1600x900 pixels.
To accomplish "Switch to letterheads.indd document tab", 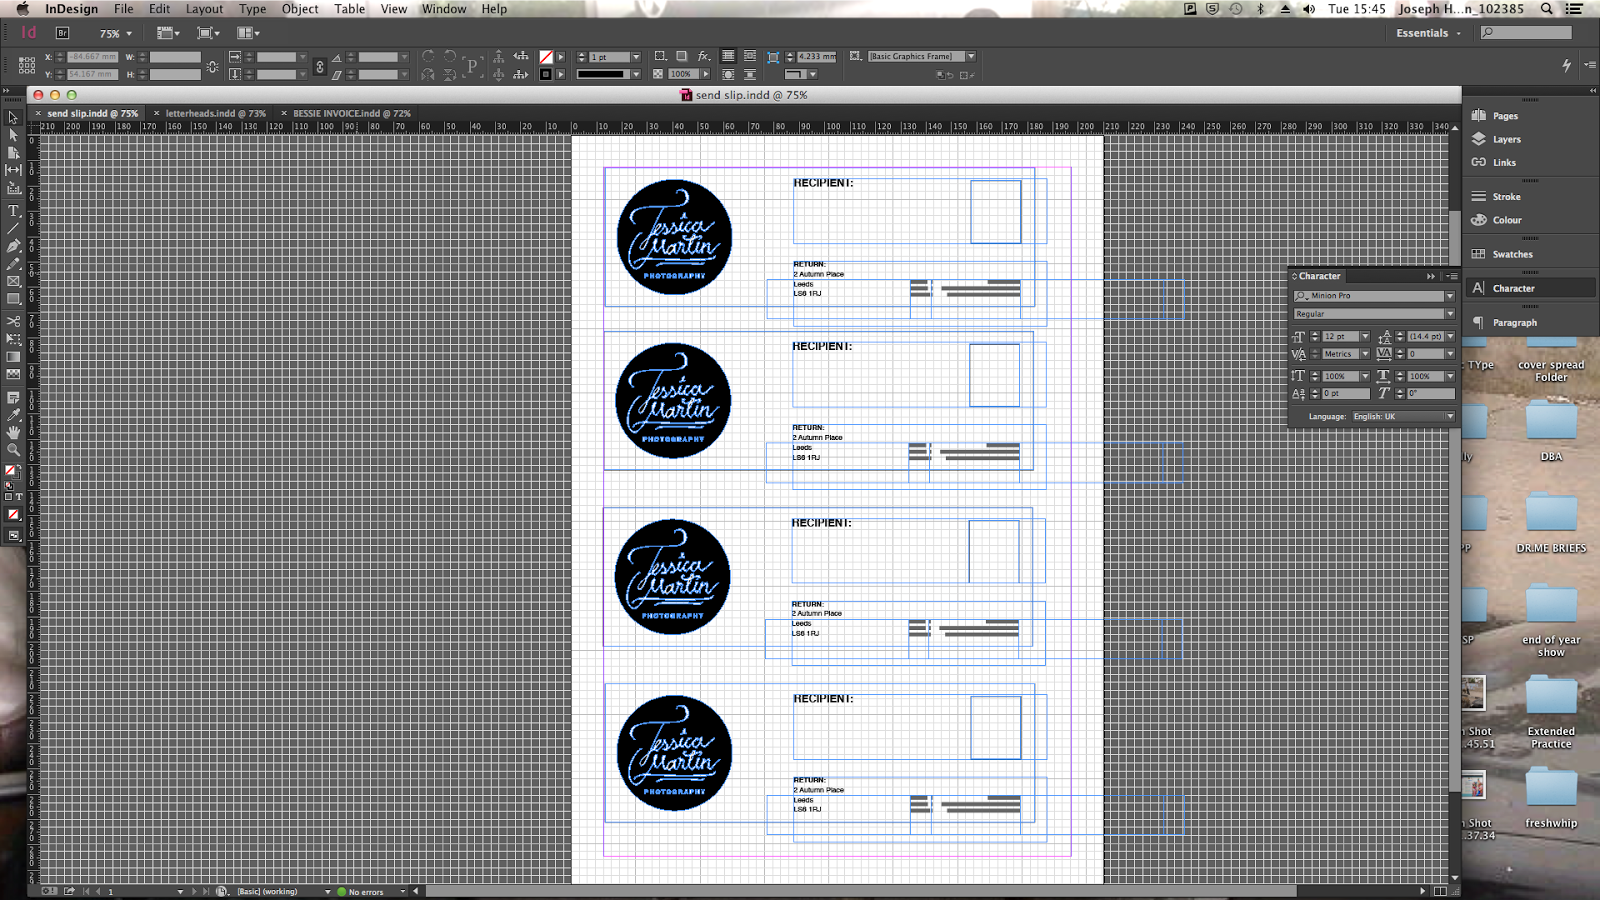I will pos(216,114).
